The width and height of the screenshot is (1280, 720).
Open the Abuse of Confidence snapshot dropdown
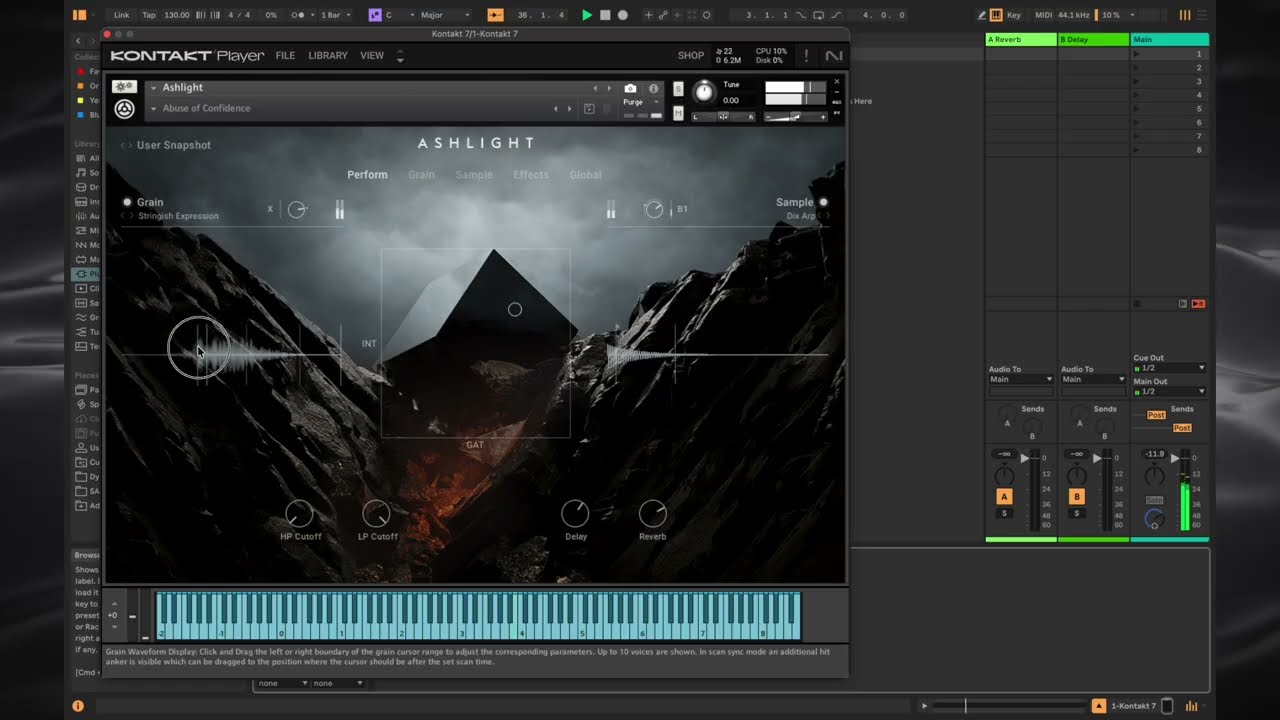pos(154,108)
